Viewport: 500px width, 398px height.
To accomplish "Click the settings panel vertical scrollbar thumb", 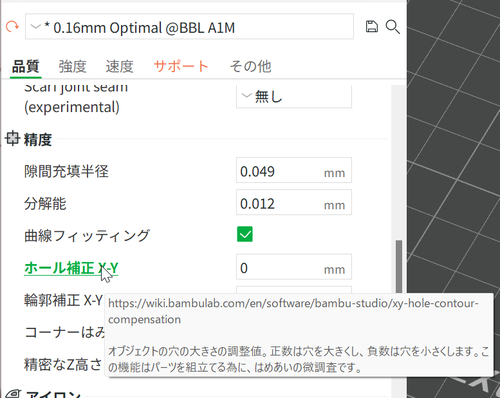I will [x=399, y=267].
